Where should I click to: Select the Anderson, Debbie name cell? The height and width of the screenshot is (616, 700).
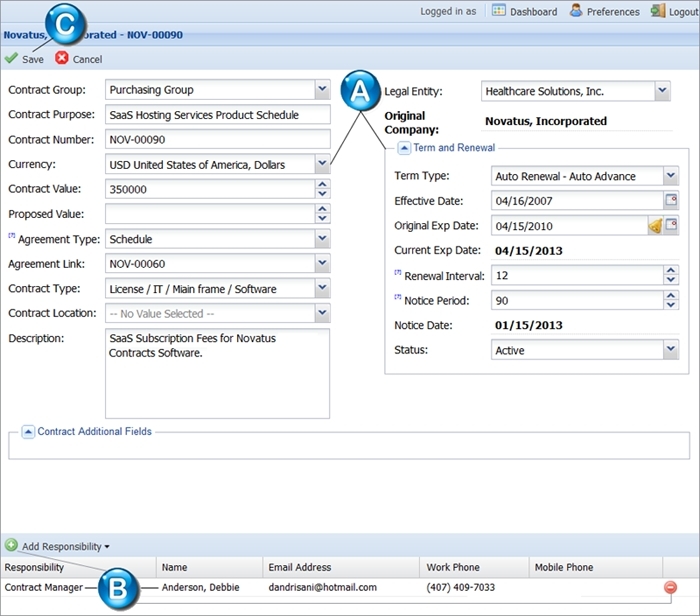200,587
